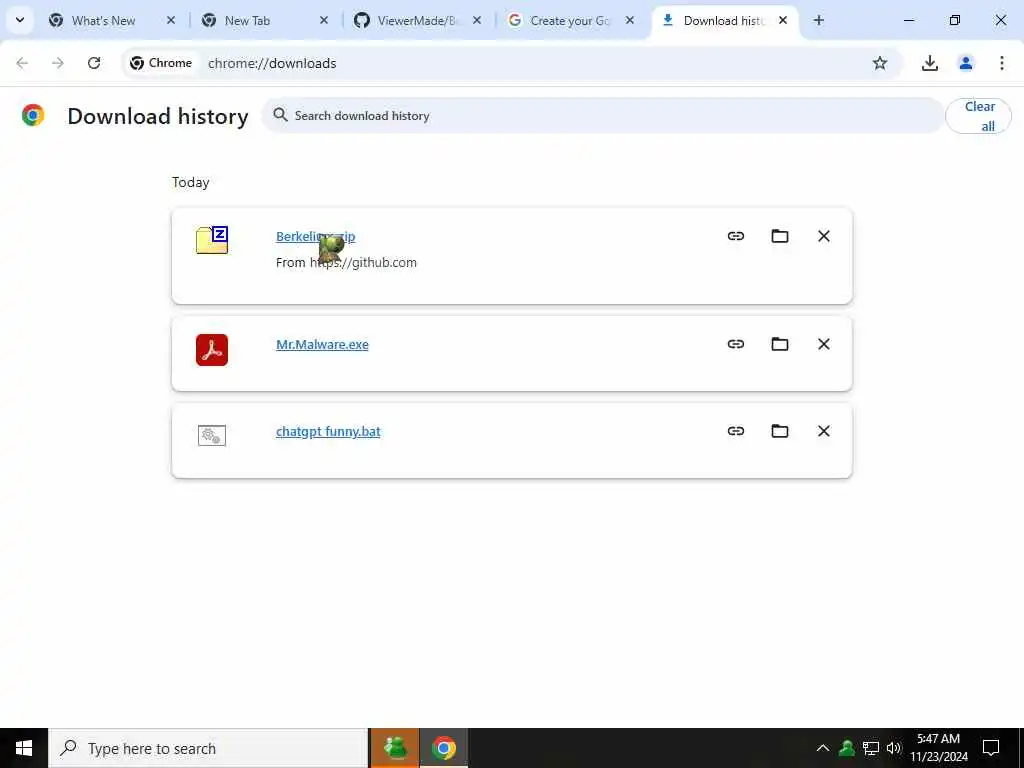Screen dimensions: 1024x768
Task: Copy download link for Berkelium.zip
Action: click(735, 236)
